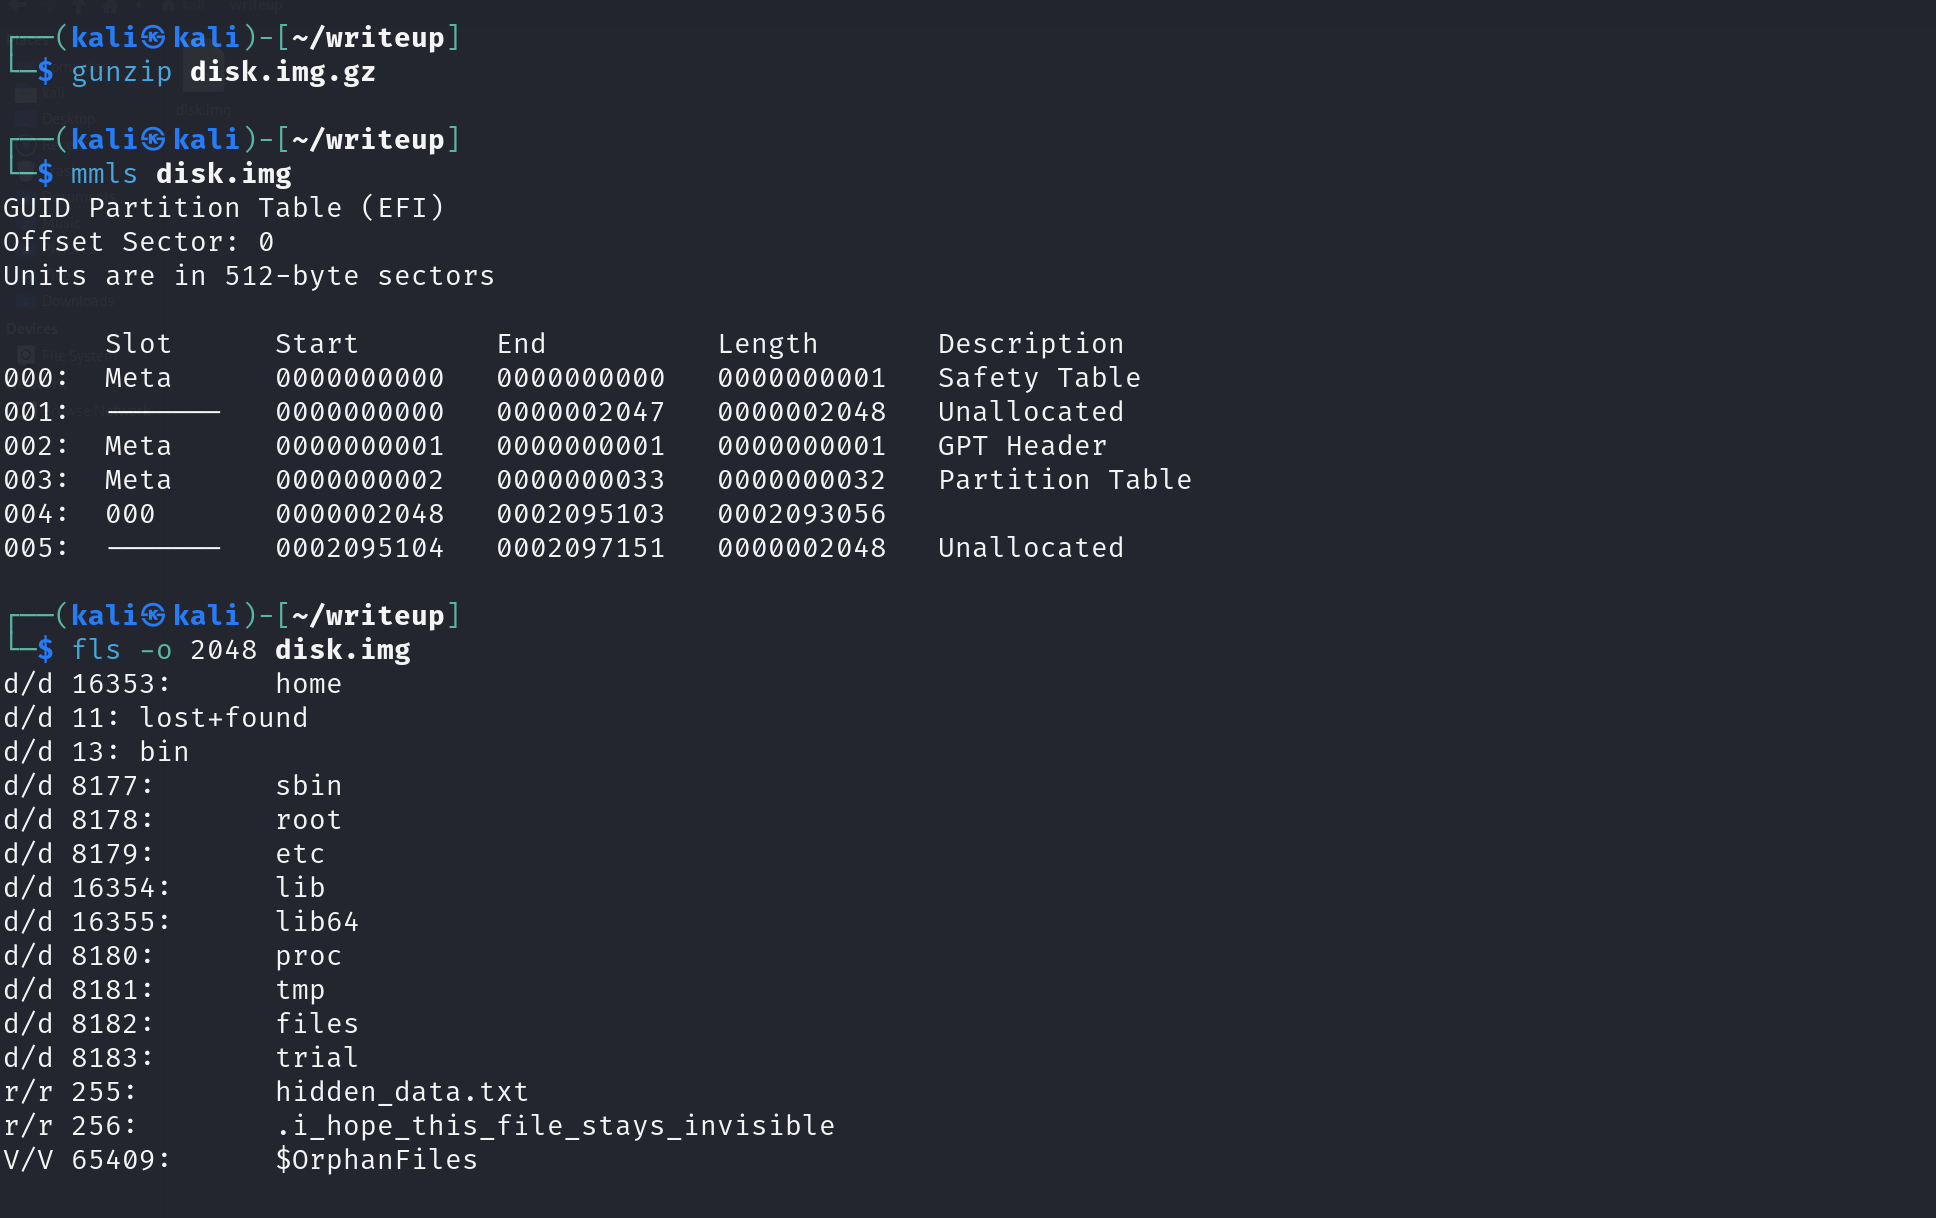Click the Safety Table description text

pyautogui.click(x=1039, y=378)
